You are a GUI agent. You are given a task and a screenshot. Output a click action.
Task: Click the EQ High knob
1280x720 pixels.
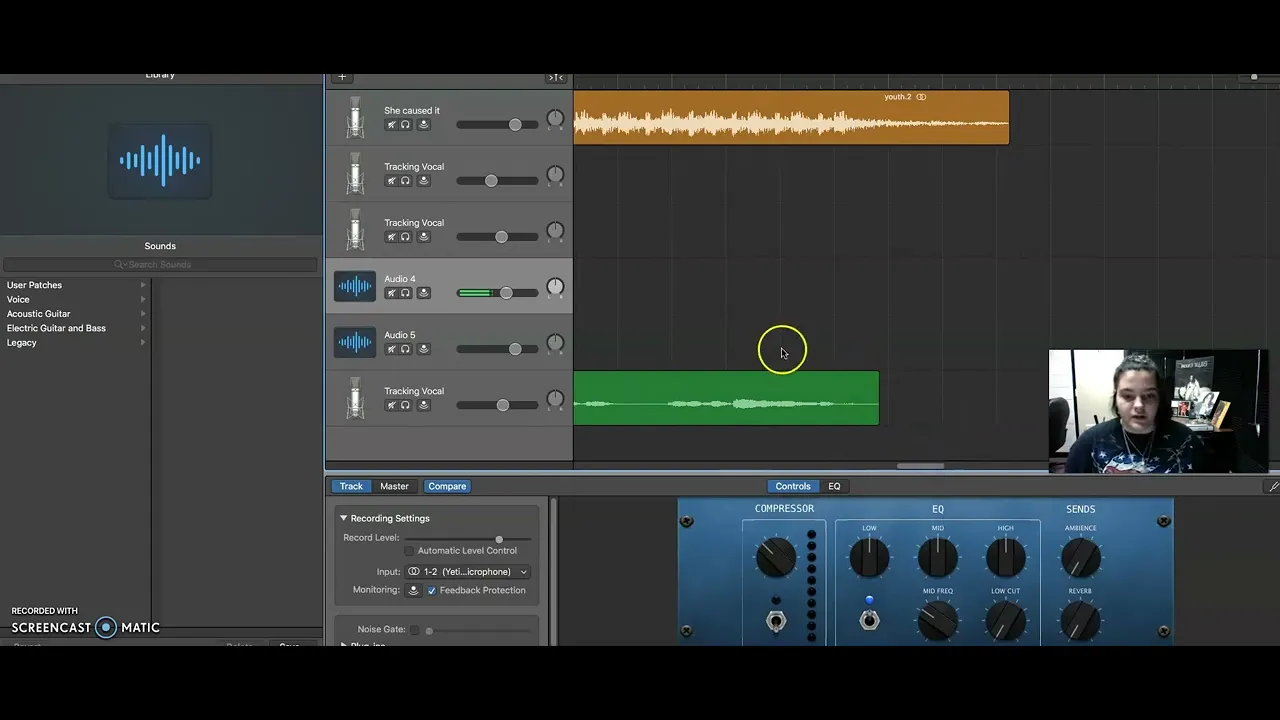(x=1005, y=556)
